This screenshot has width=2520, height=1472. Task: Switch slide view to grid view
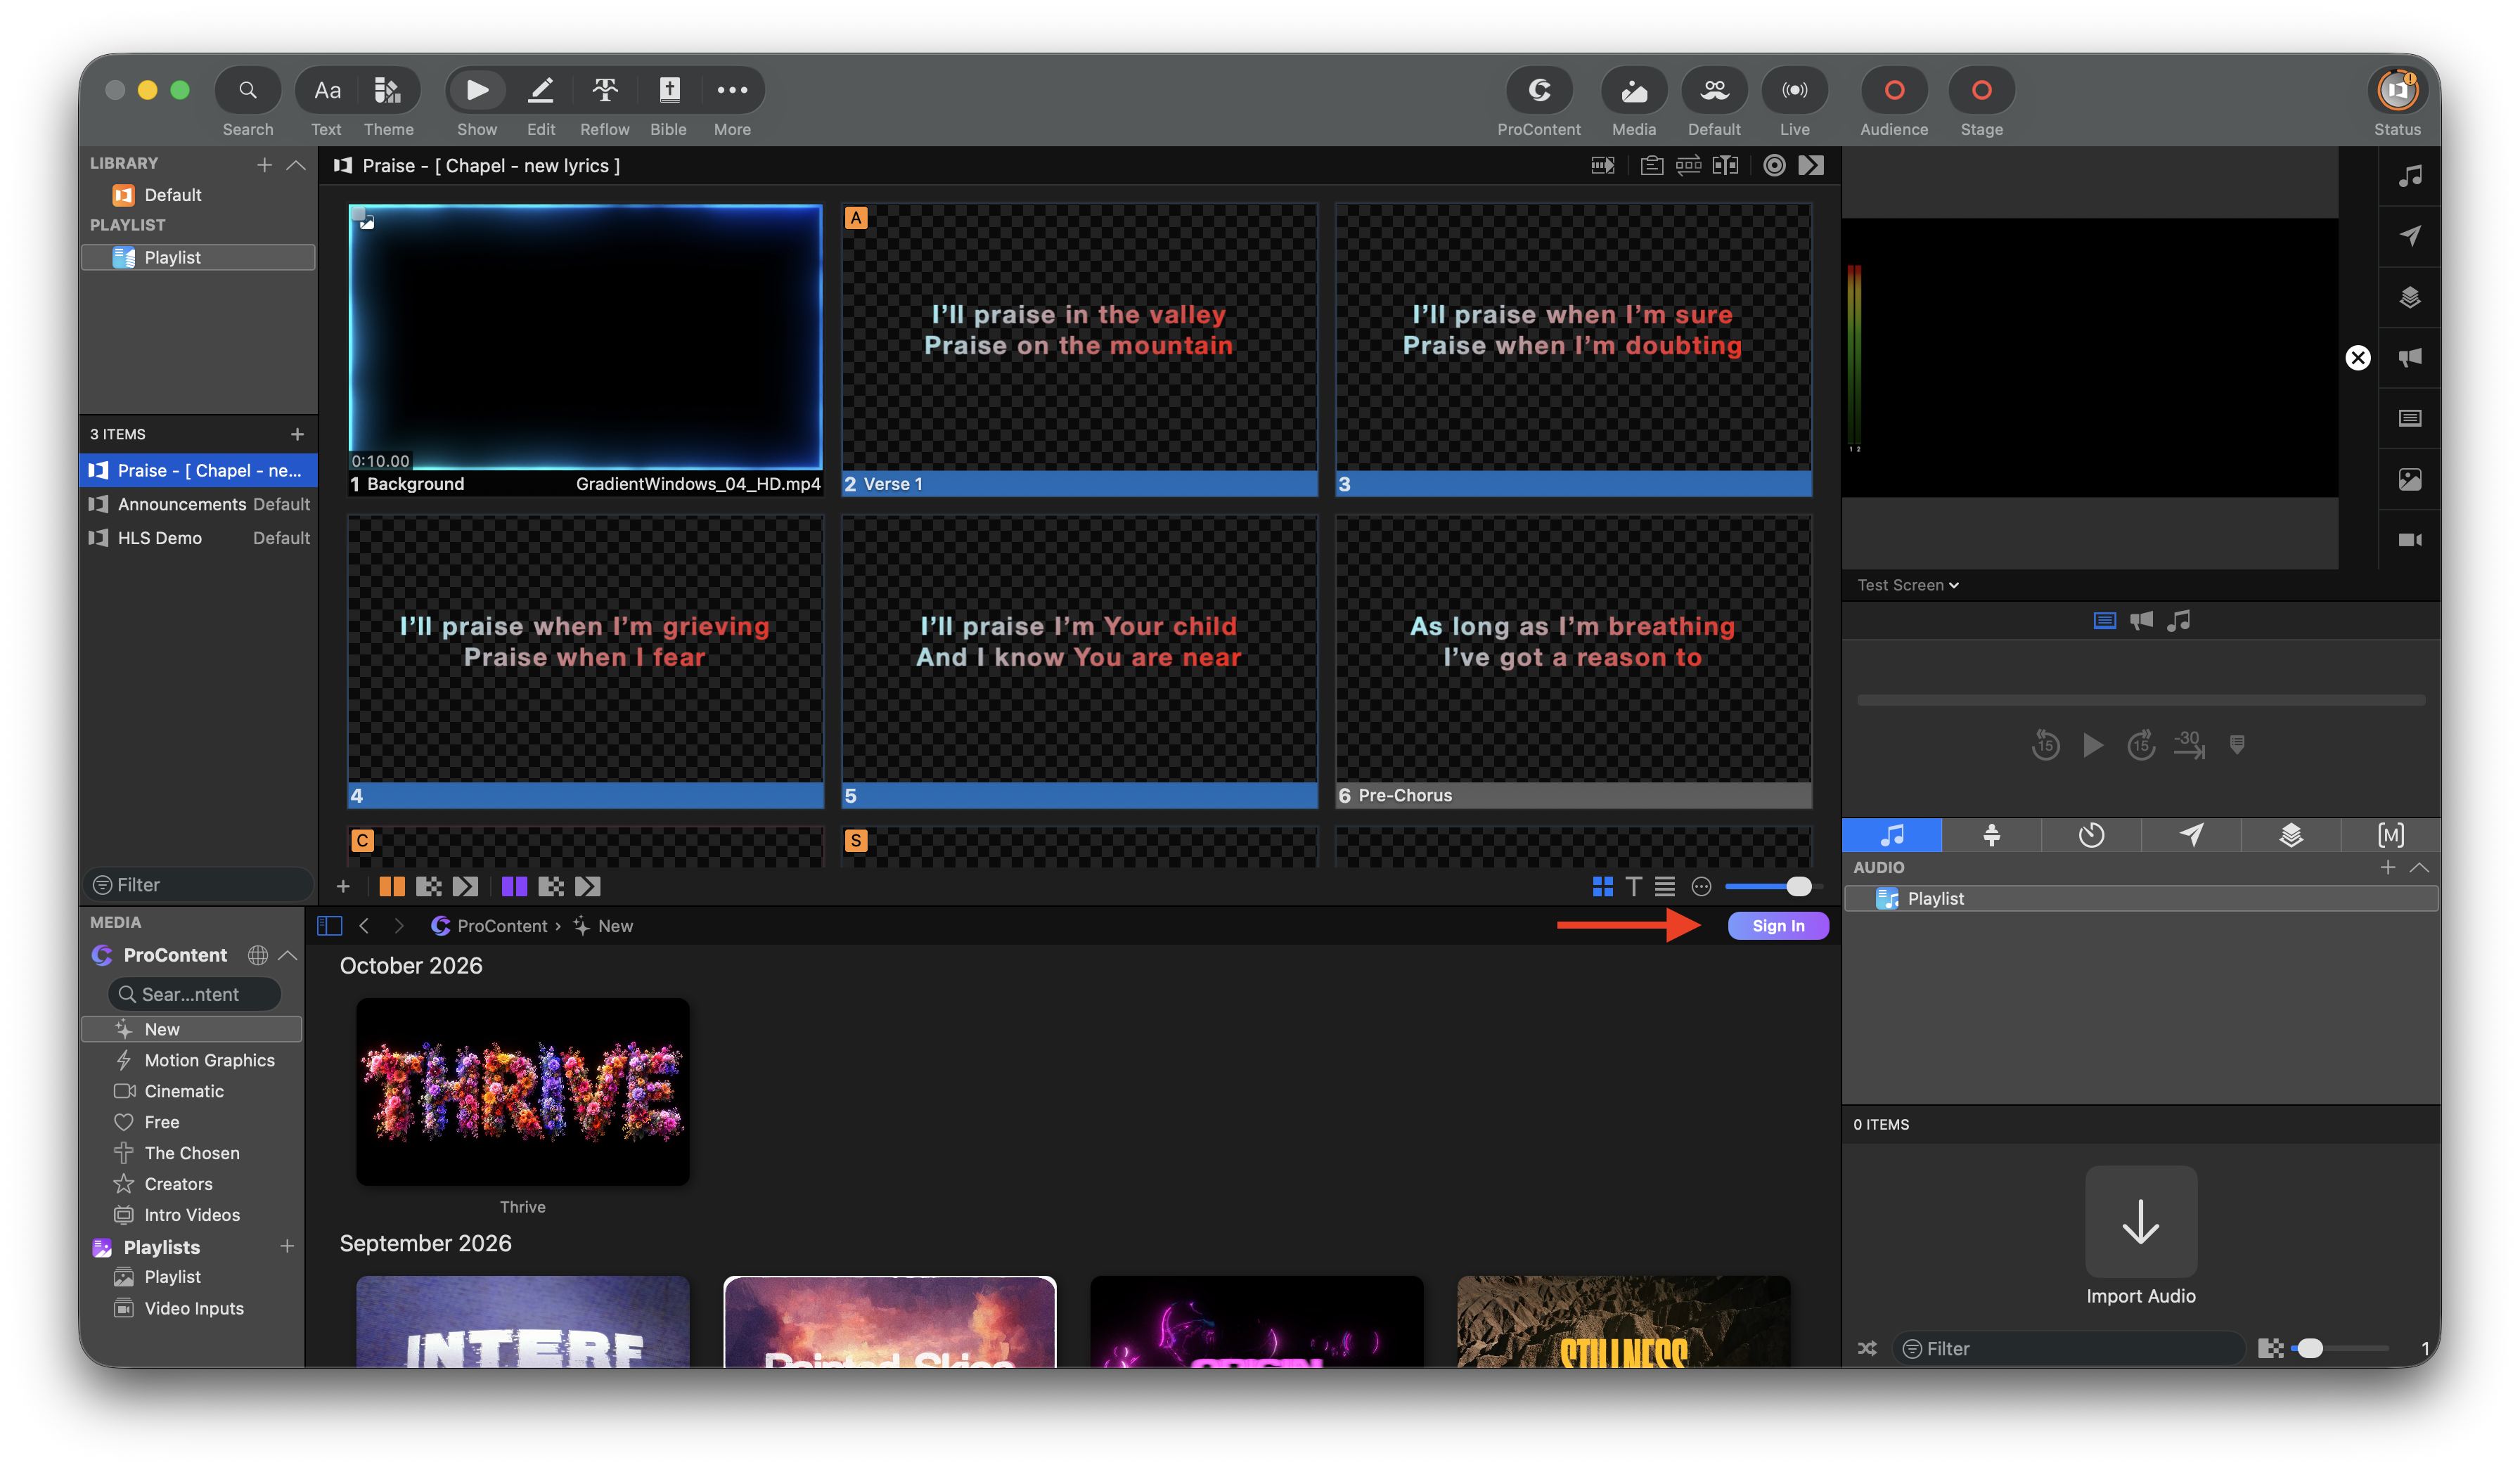click(1602, 886)
